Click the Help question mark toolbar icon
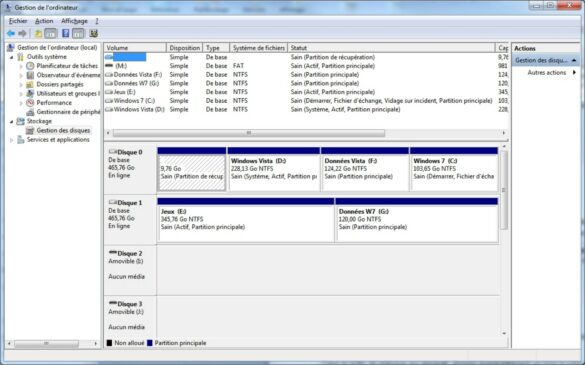 (x=65, y=34)
